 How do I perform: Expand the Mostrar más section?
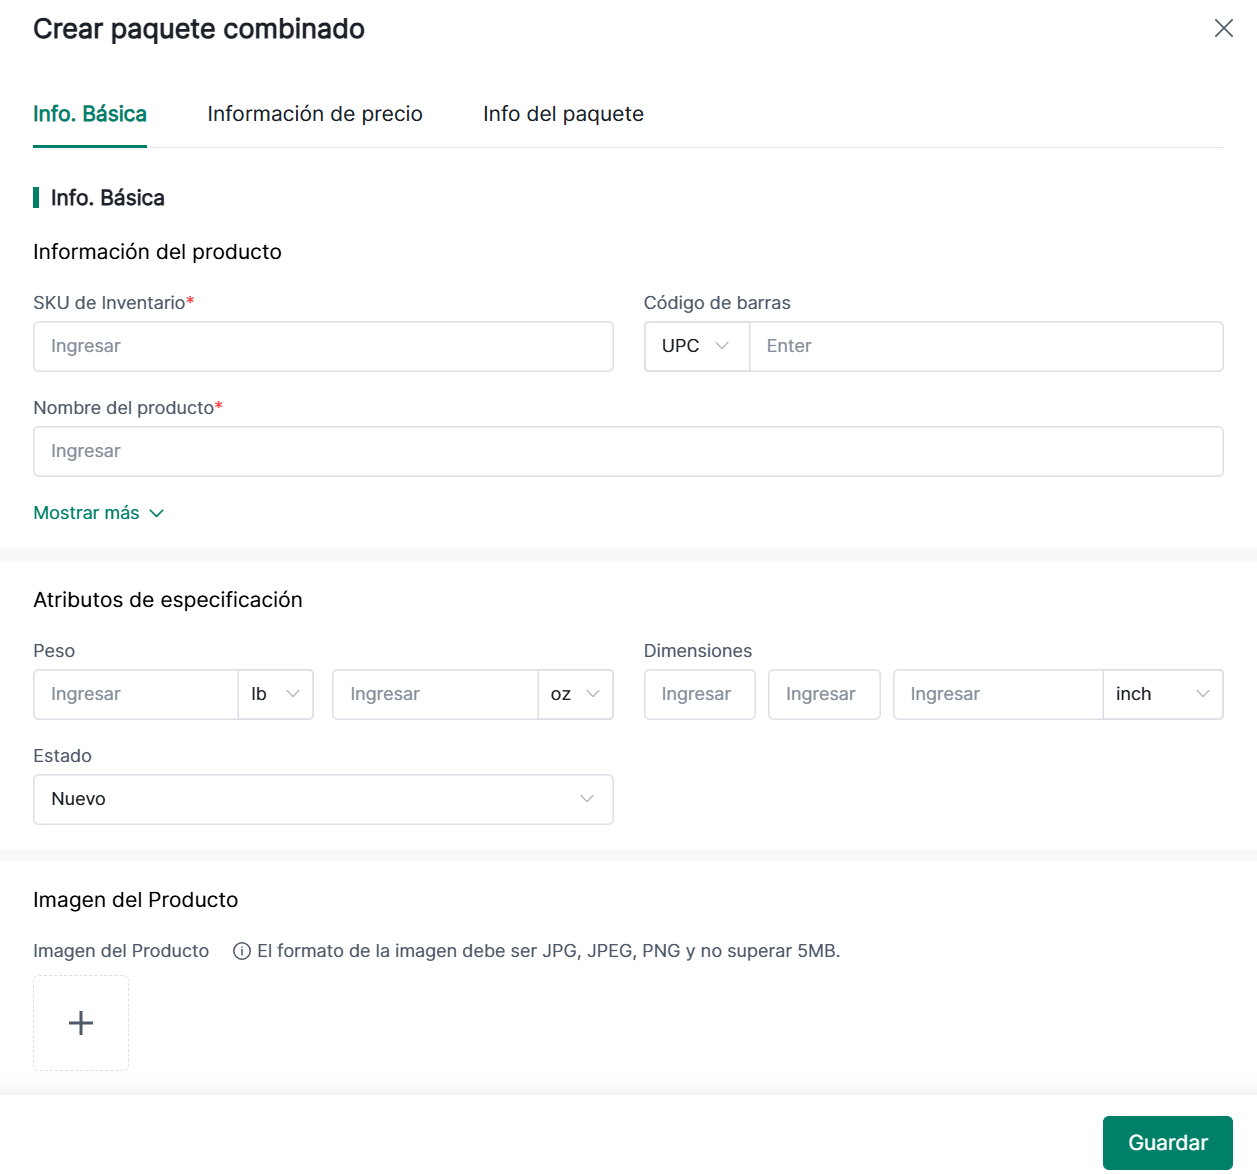click(x=98, y=513)
